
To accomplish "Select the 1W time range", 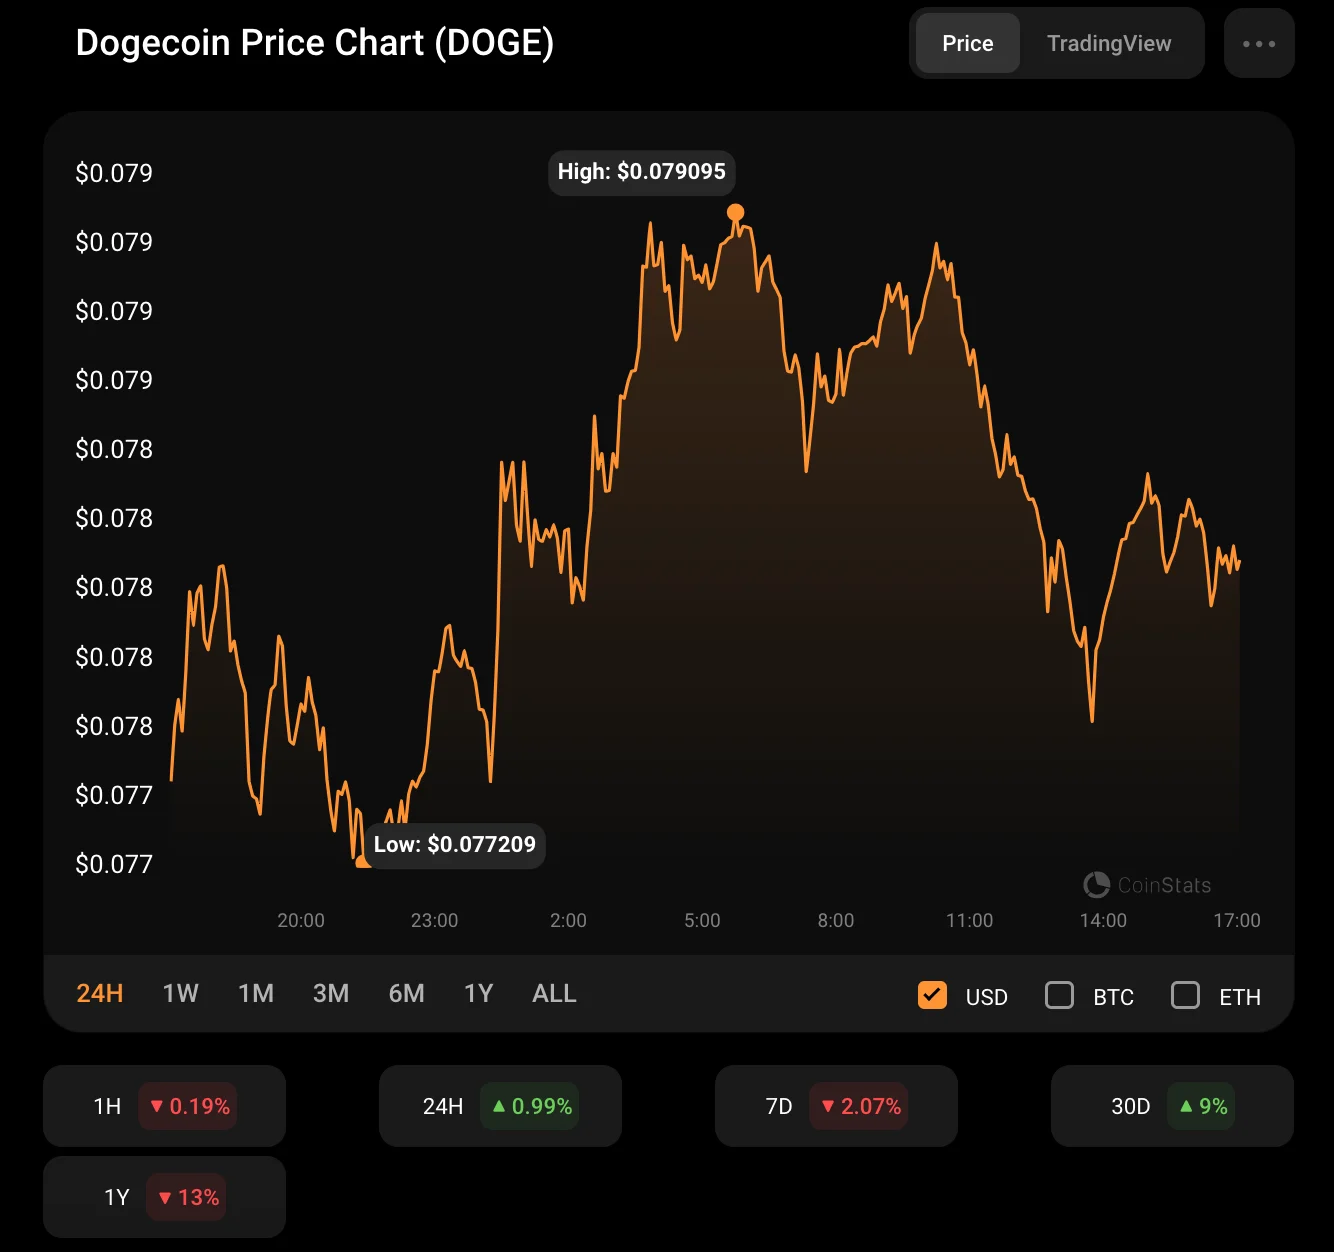I will 181,994.
